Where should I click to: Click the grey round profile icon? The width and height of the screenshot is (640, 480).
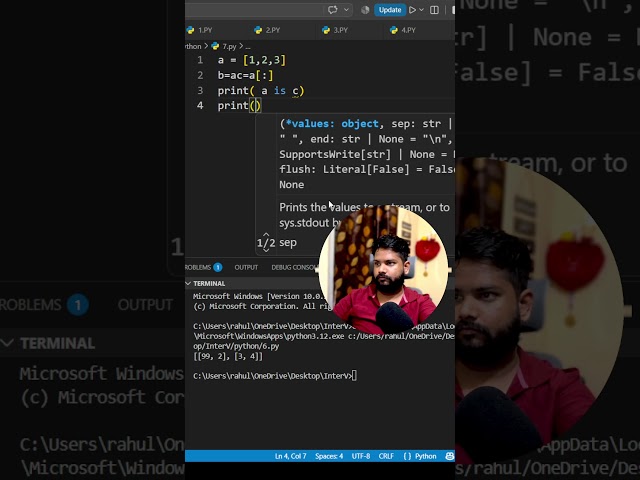(365, 10)
